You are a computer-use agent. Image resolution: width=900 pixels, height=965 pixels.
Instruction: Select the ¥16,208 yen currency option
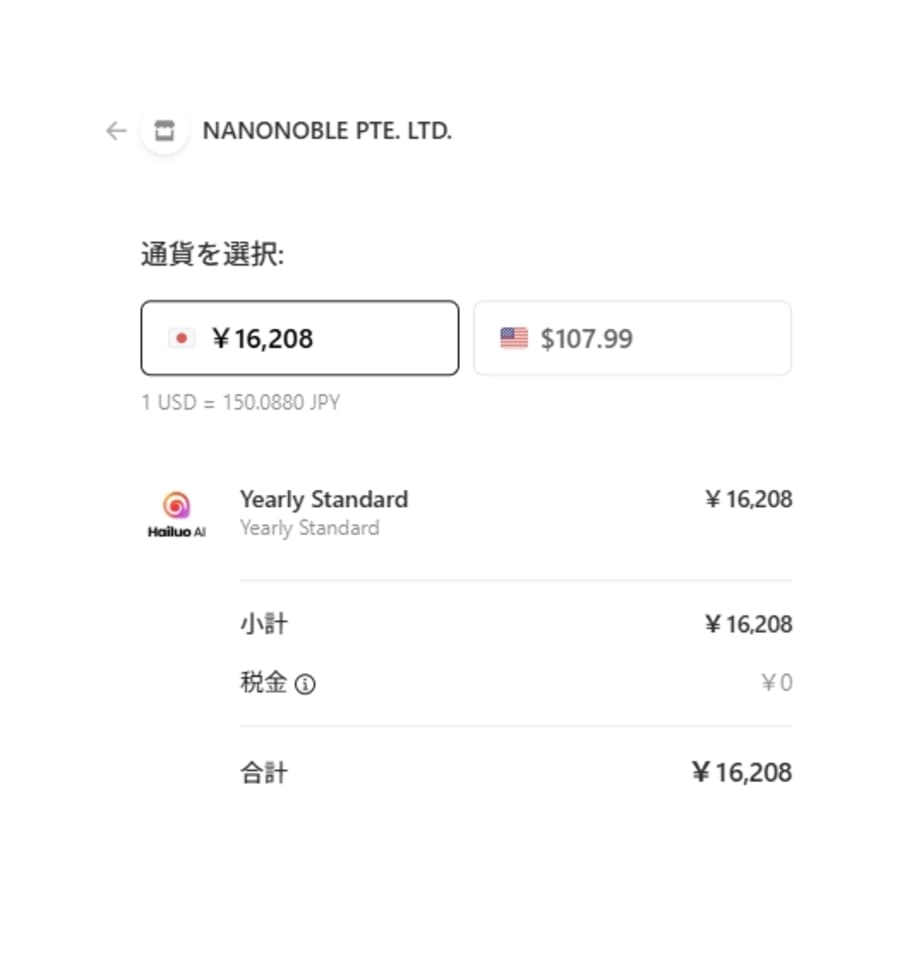[x=300, y=338]
